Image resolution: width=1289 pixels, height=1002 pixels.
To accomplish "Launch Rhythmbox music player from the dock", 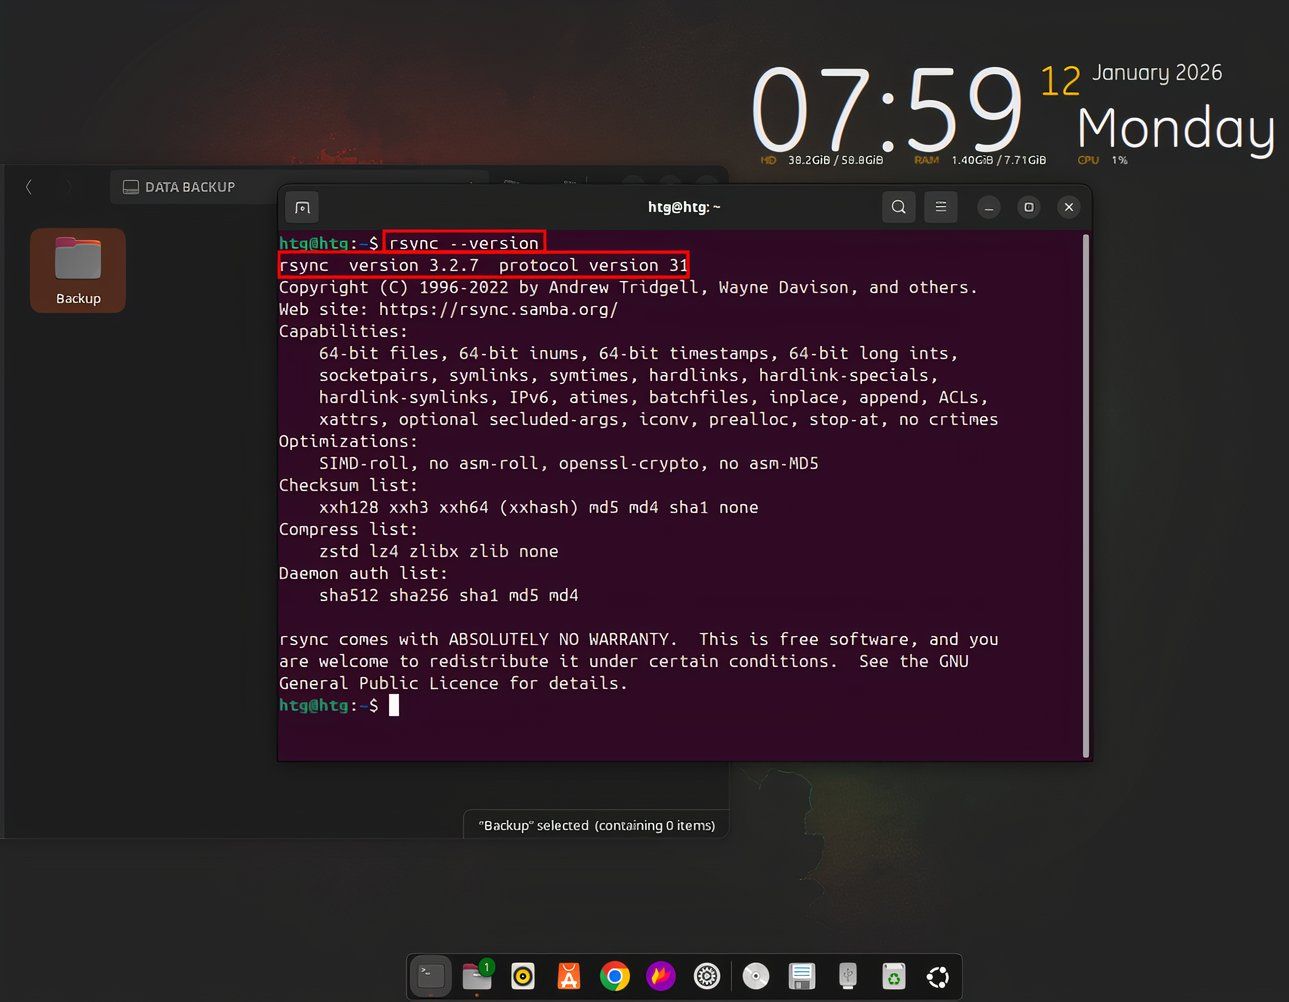I will (522, 975).
